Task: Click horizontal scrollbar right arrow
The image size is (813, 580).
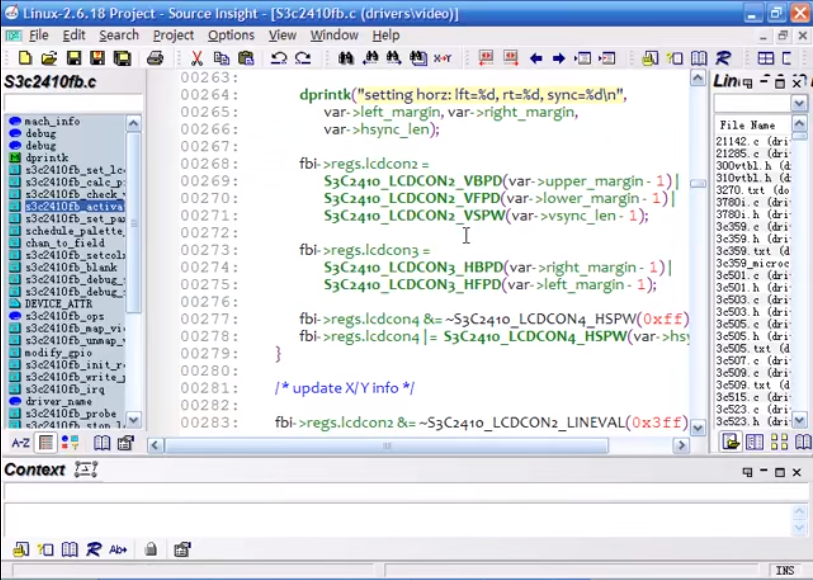Action: pyautogui.click(x=681, y=445)
